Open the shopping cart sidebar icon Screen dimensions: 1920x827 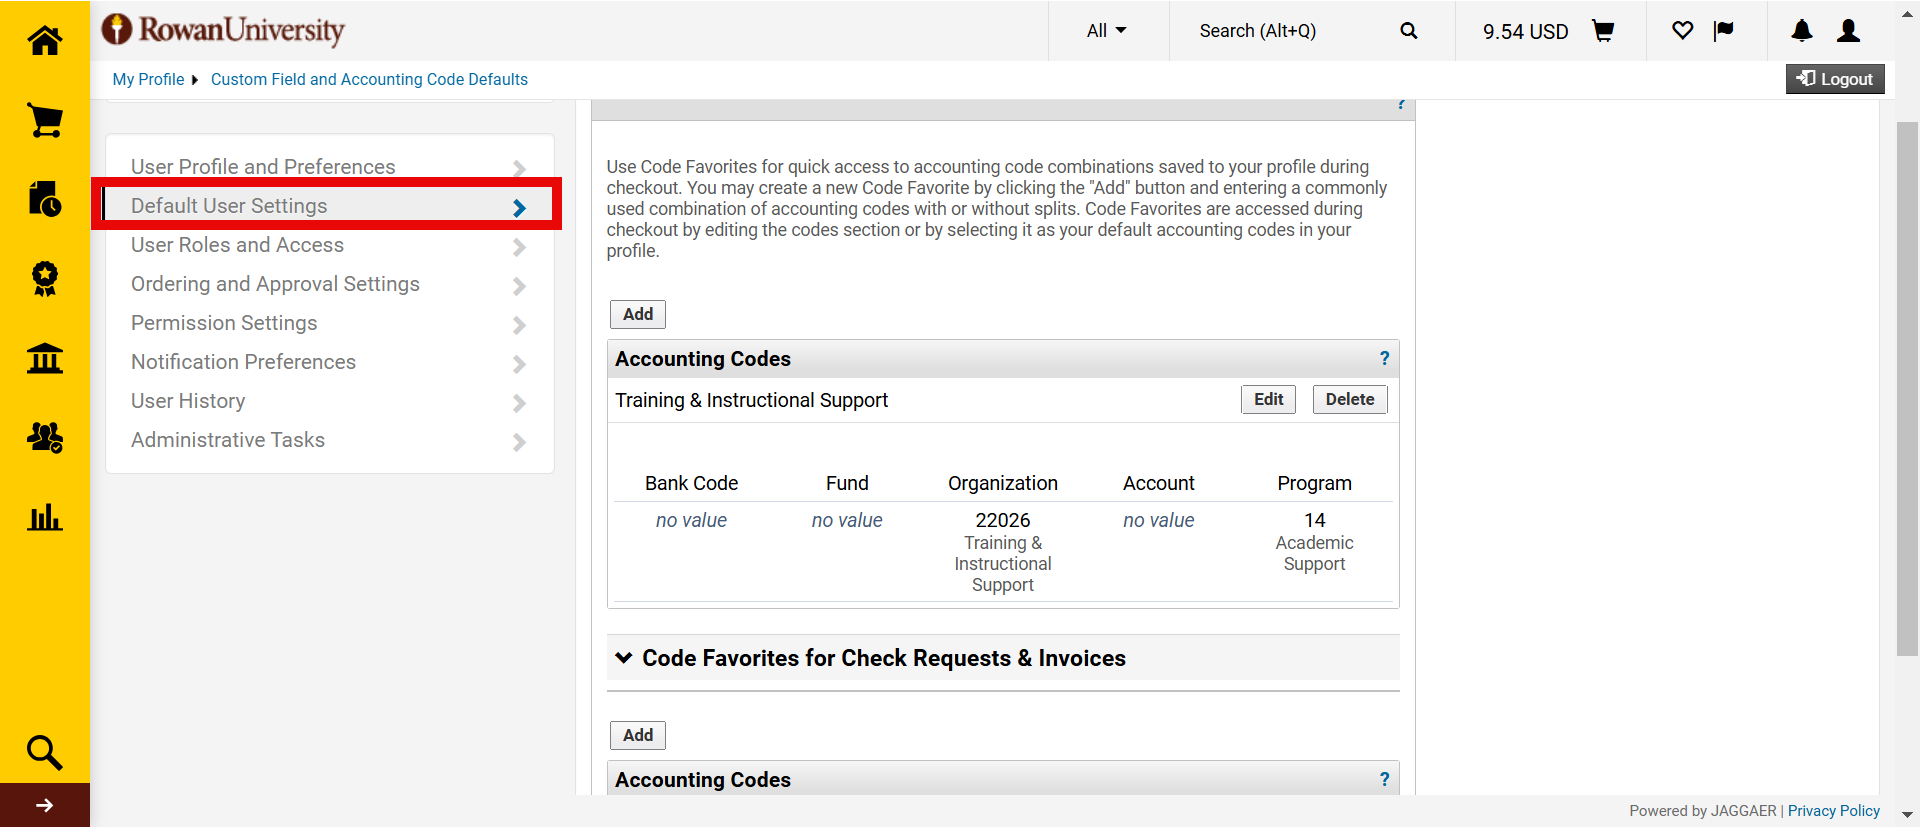pyautogui.click(x=45, y=120)
